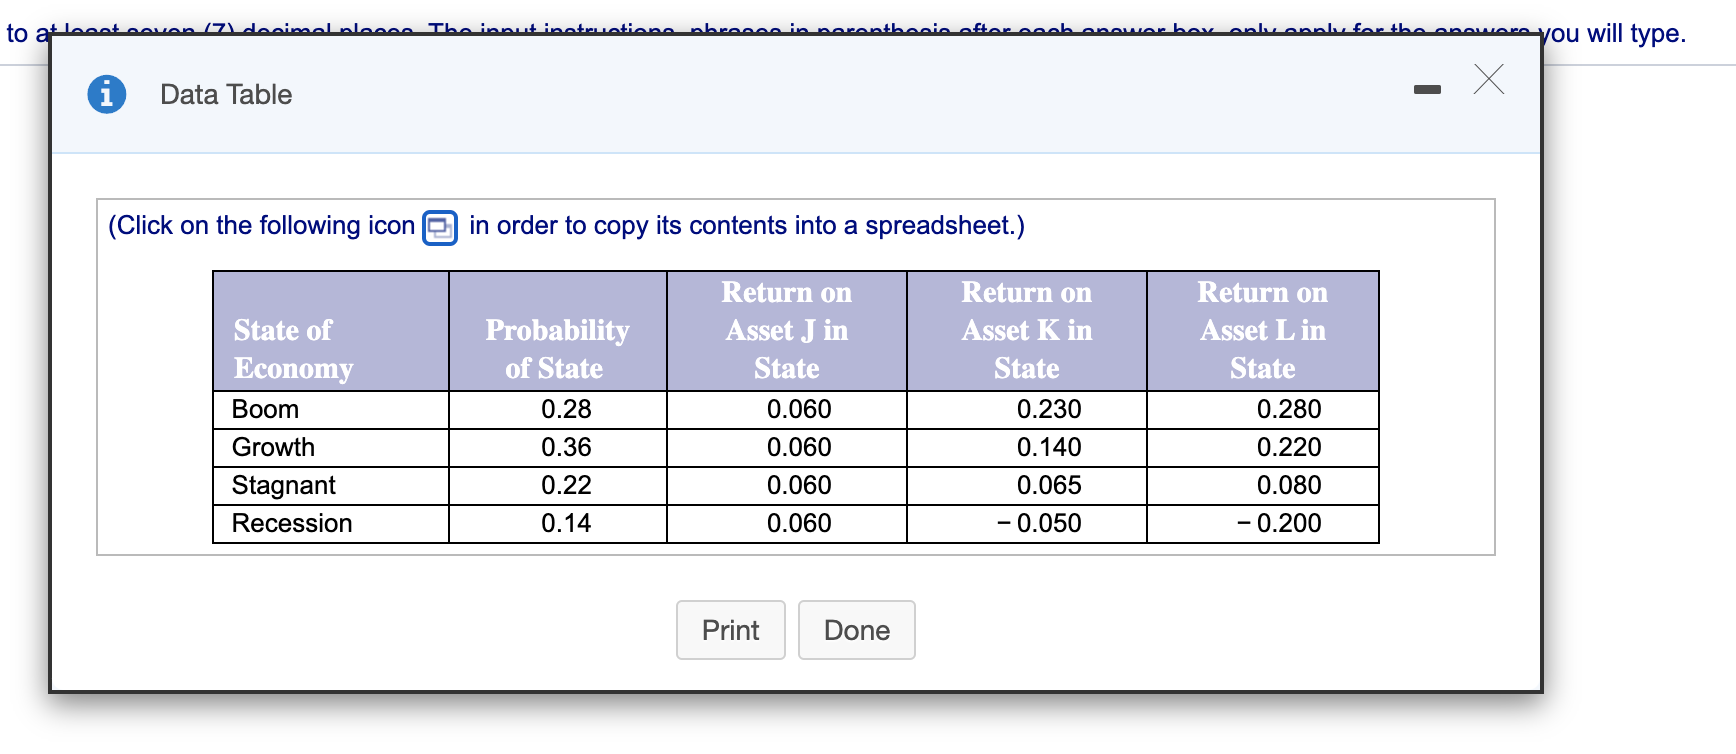1736x754 pixels.
Task: Select the Growth row label
Action: pos(273,448)
